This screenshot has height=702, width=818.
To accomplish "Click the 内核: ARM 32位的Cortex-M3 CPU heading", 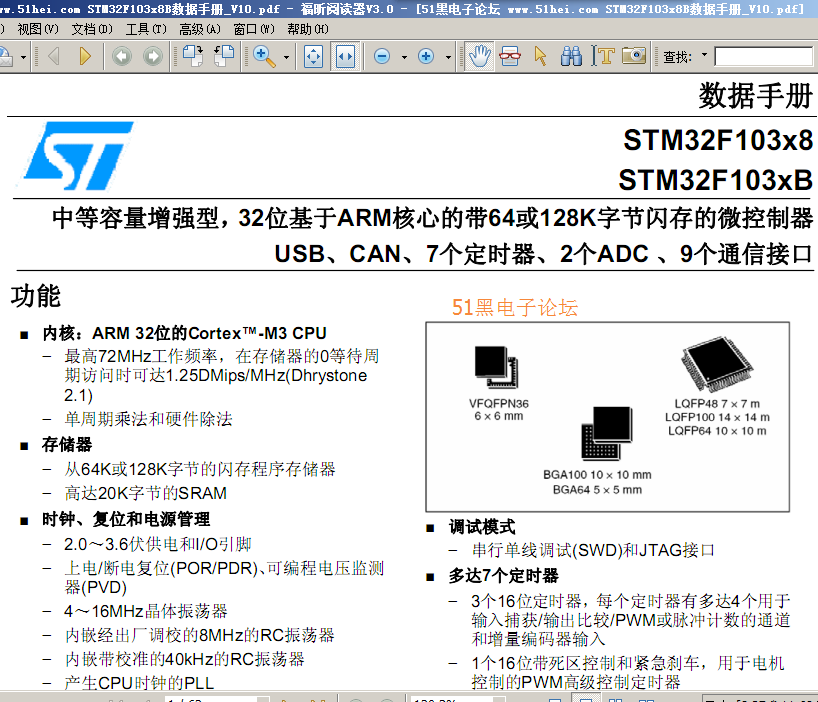I will (184, 333).
